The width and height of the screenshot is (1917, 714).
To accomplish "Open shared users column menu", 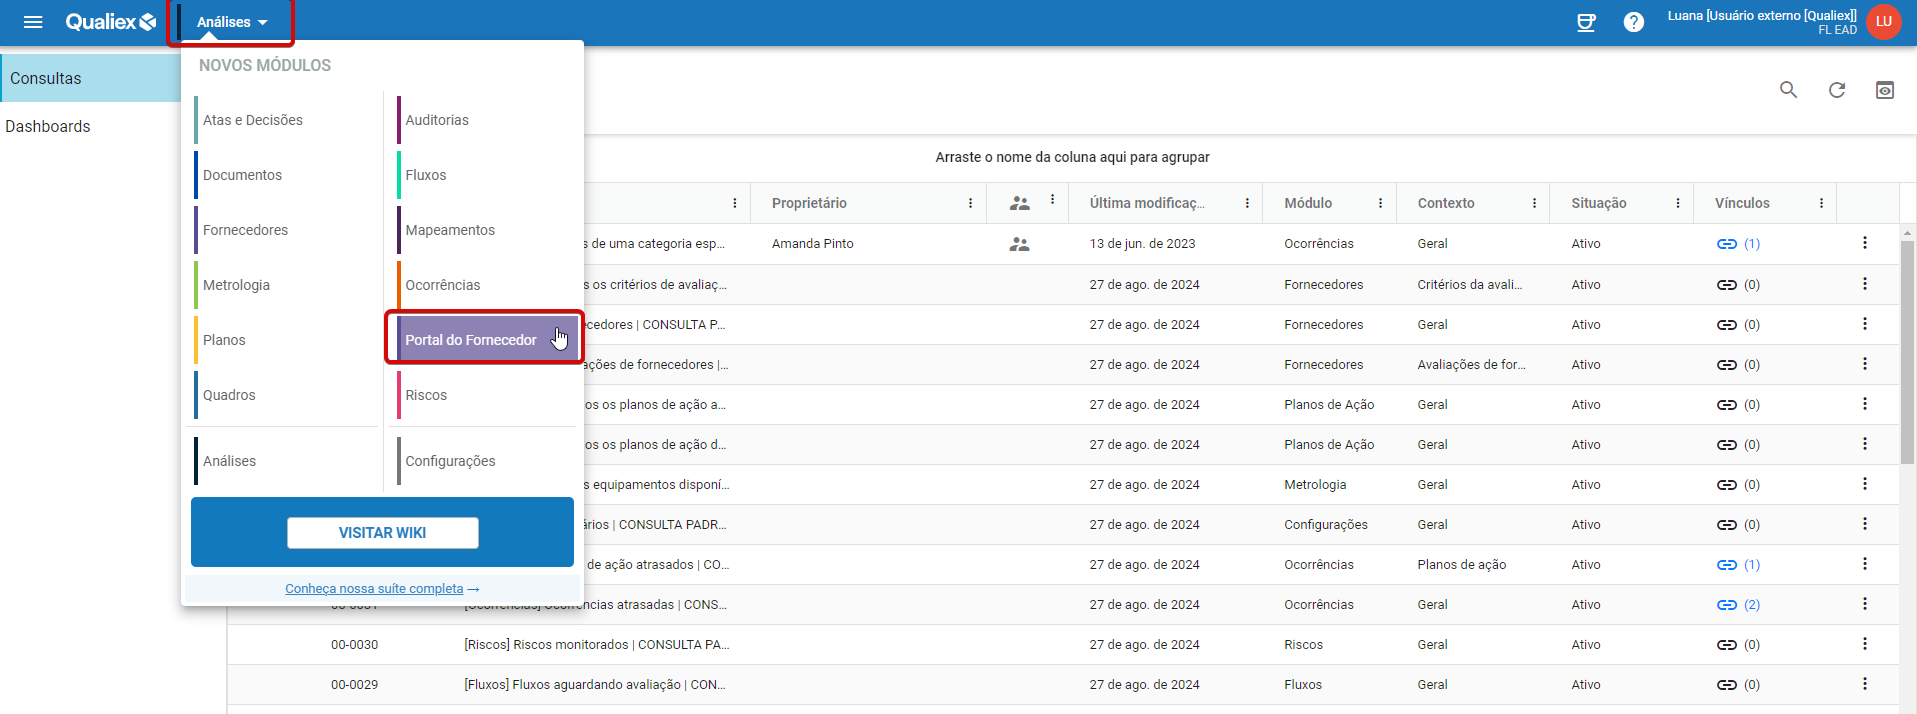I will point(1052,200).
